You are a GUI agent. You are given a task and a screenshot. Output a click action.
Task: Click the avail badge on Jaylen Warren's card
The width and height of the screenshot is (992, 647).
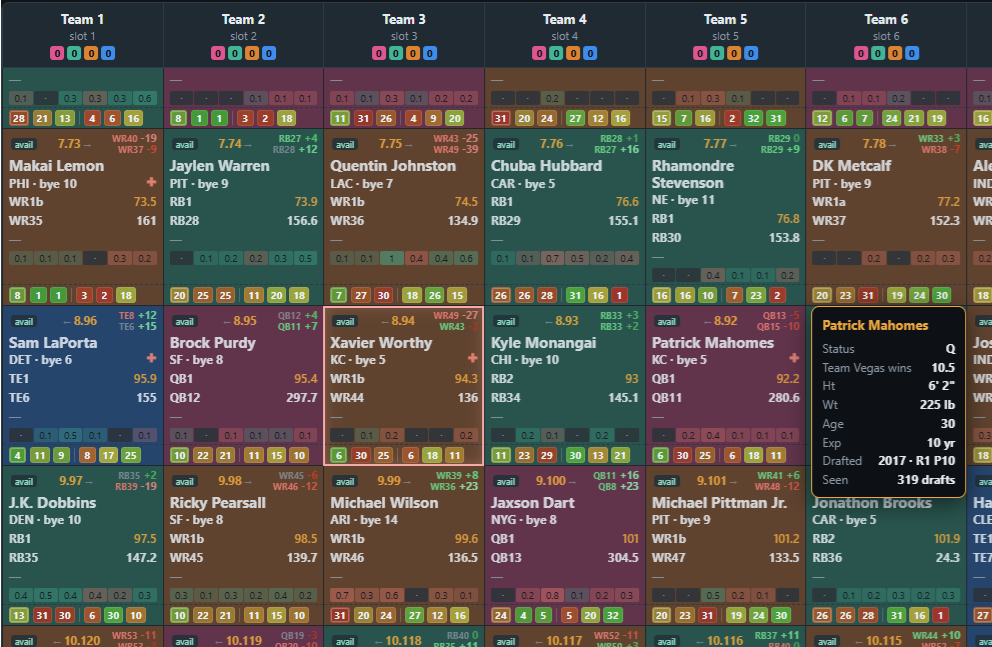pyautogui.click(x=185, y=145)
